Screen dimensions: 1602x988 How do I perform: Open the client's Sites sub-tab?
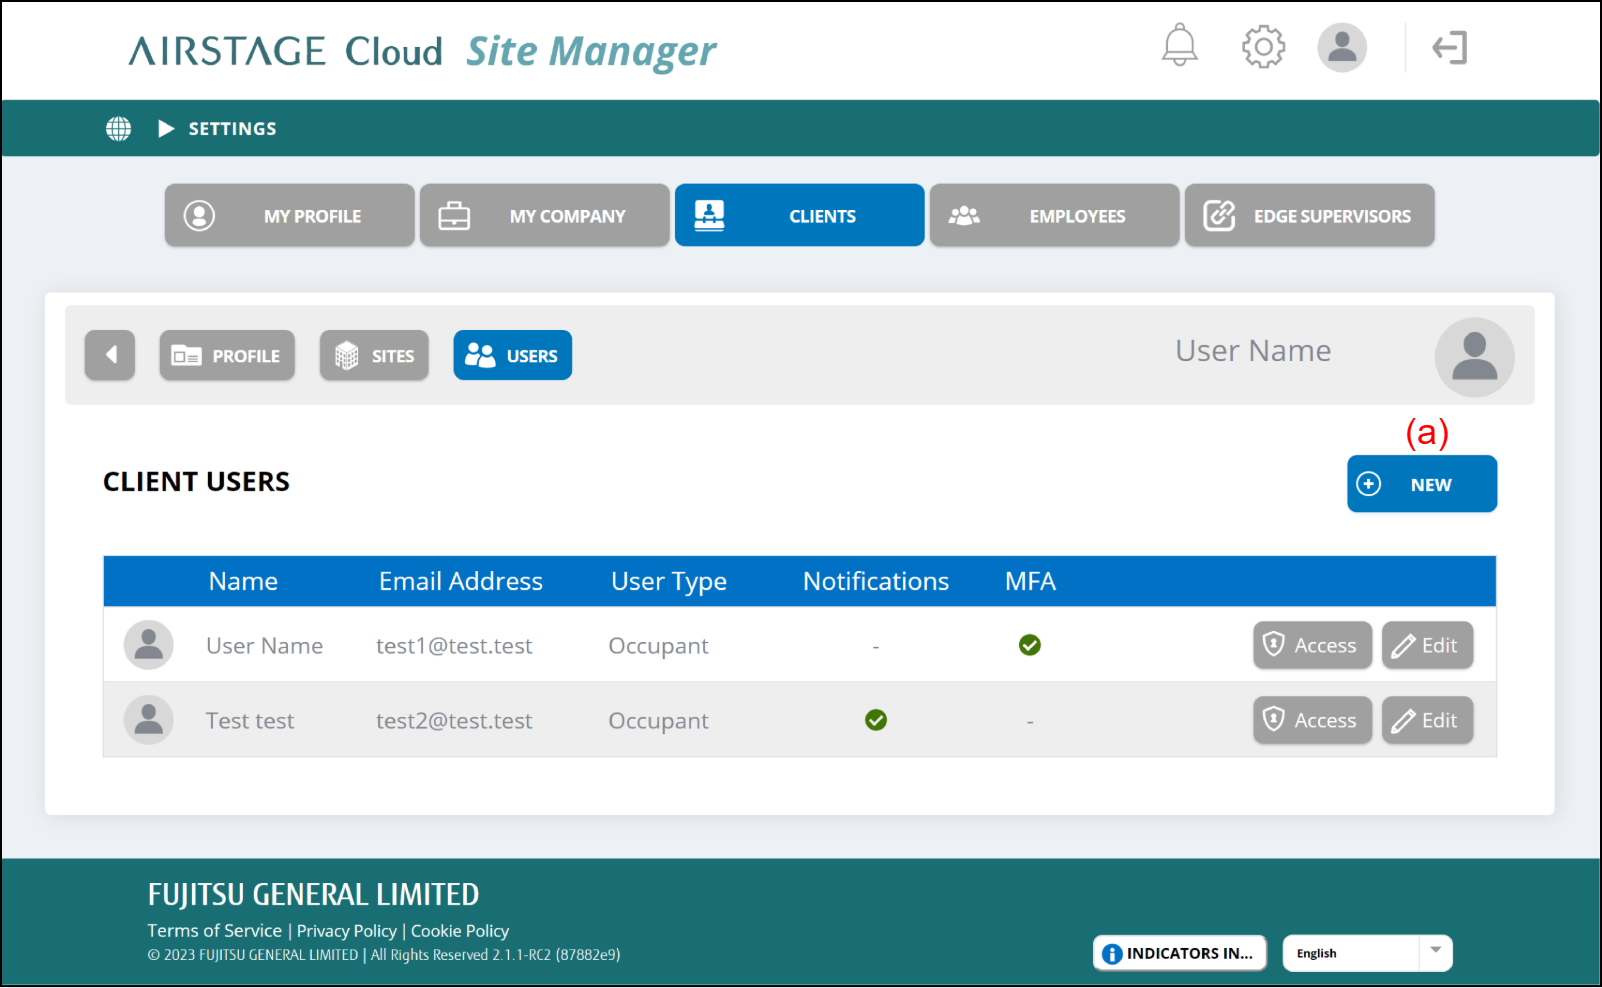374,355
